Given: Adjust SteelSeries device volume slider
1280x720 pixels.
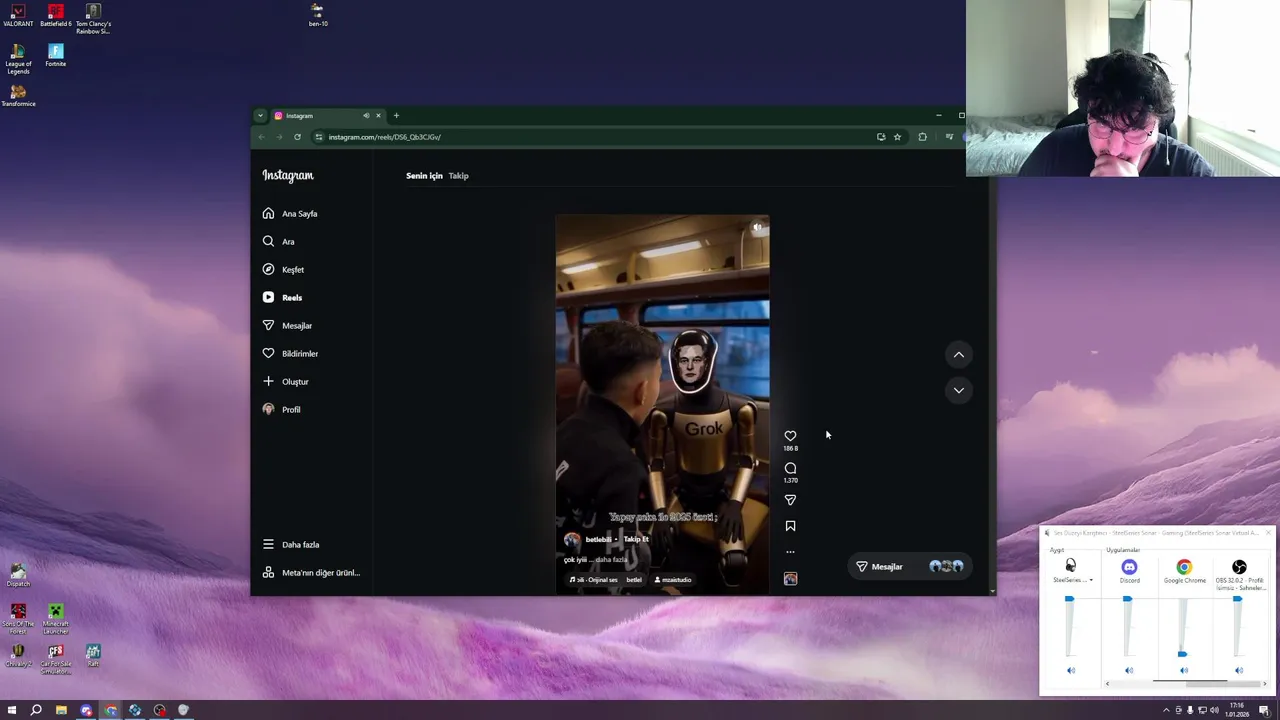Looking at the screenshot, I should 1069,599.
